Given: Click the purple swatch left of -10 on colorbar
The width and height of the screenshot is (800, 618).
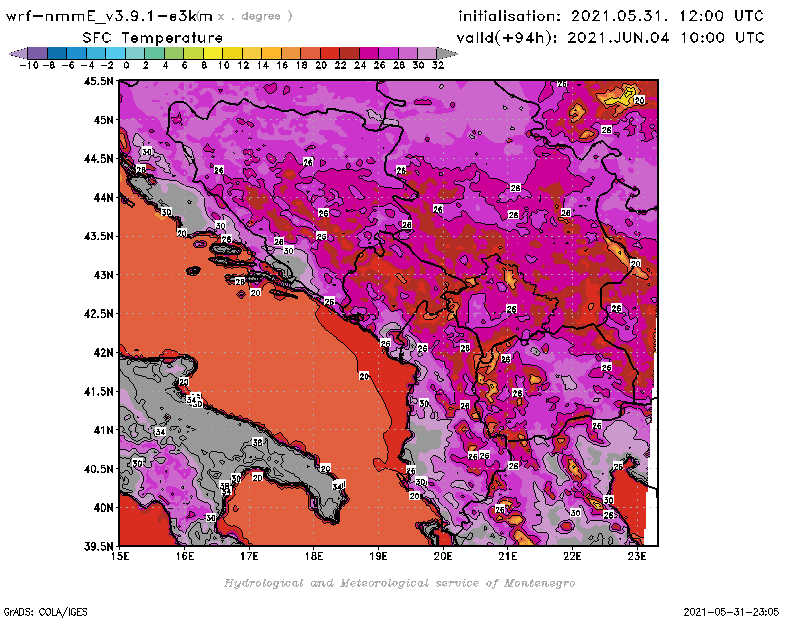Looking at the screenshot, I should (34, 53).
